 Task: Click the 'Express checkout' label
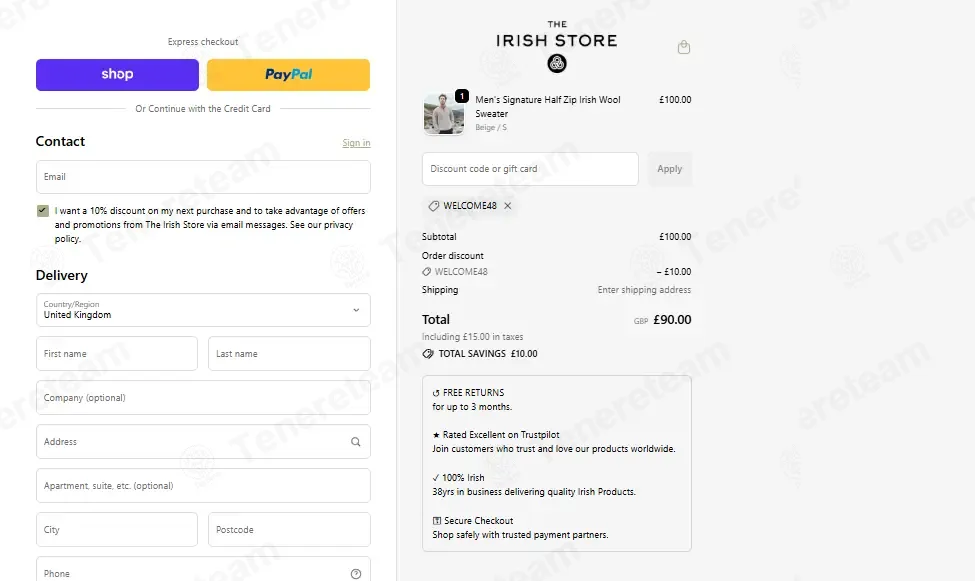[203, 42]
